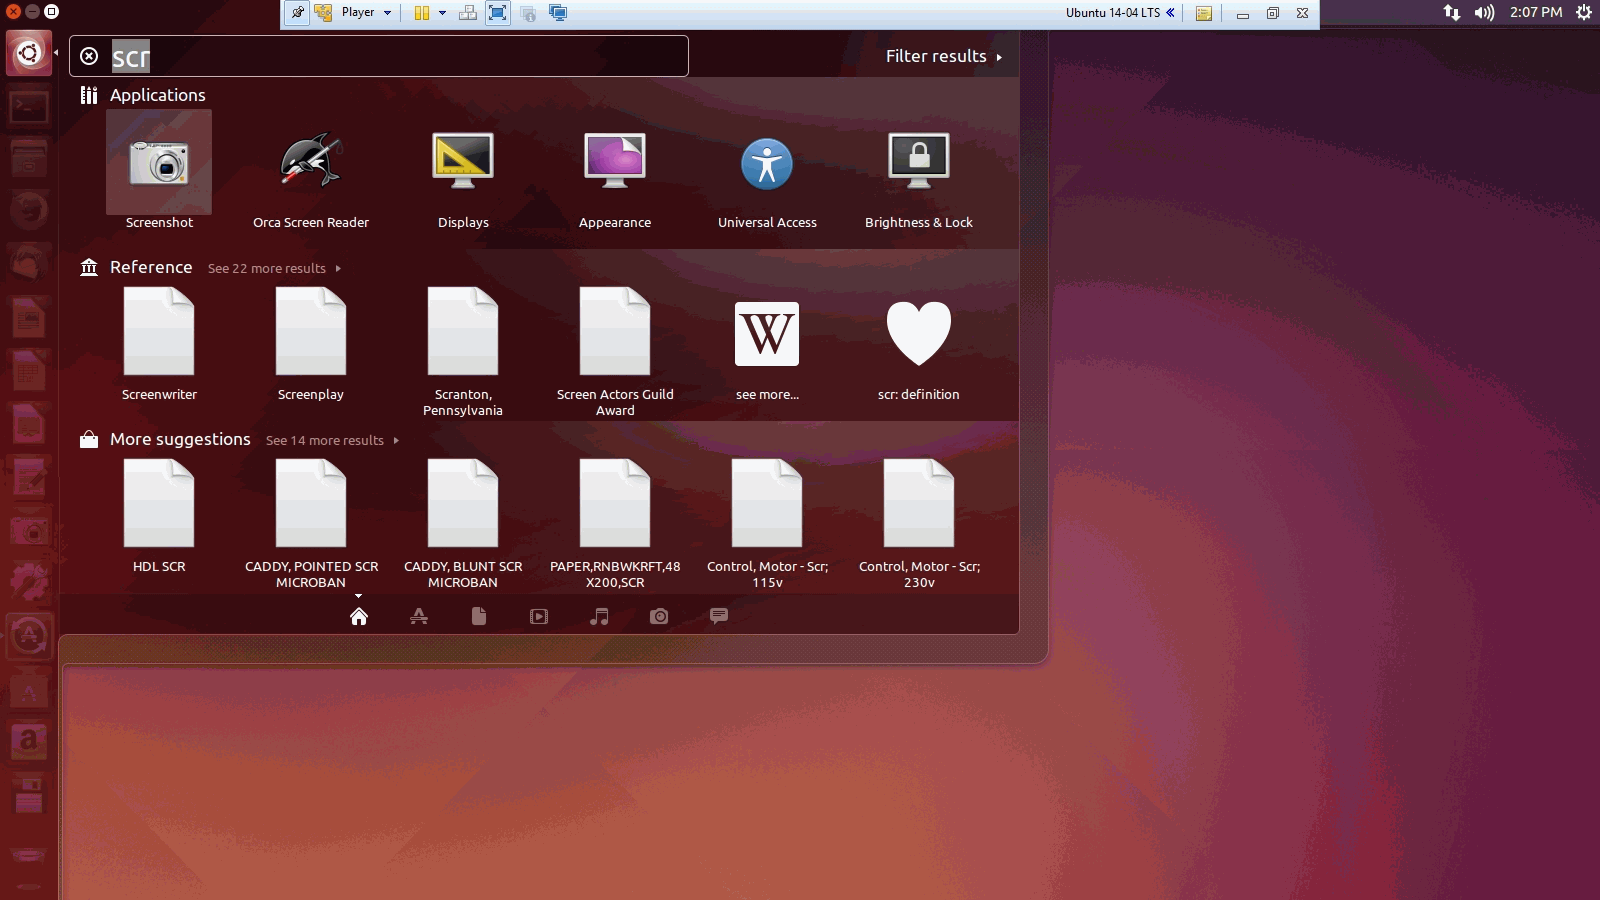Select the Applications lens
The image size is (1600, 900).
pos(419,616)
